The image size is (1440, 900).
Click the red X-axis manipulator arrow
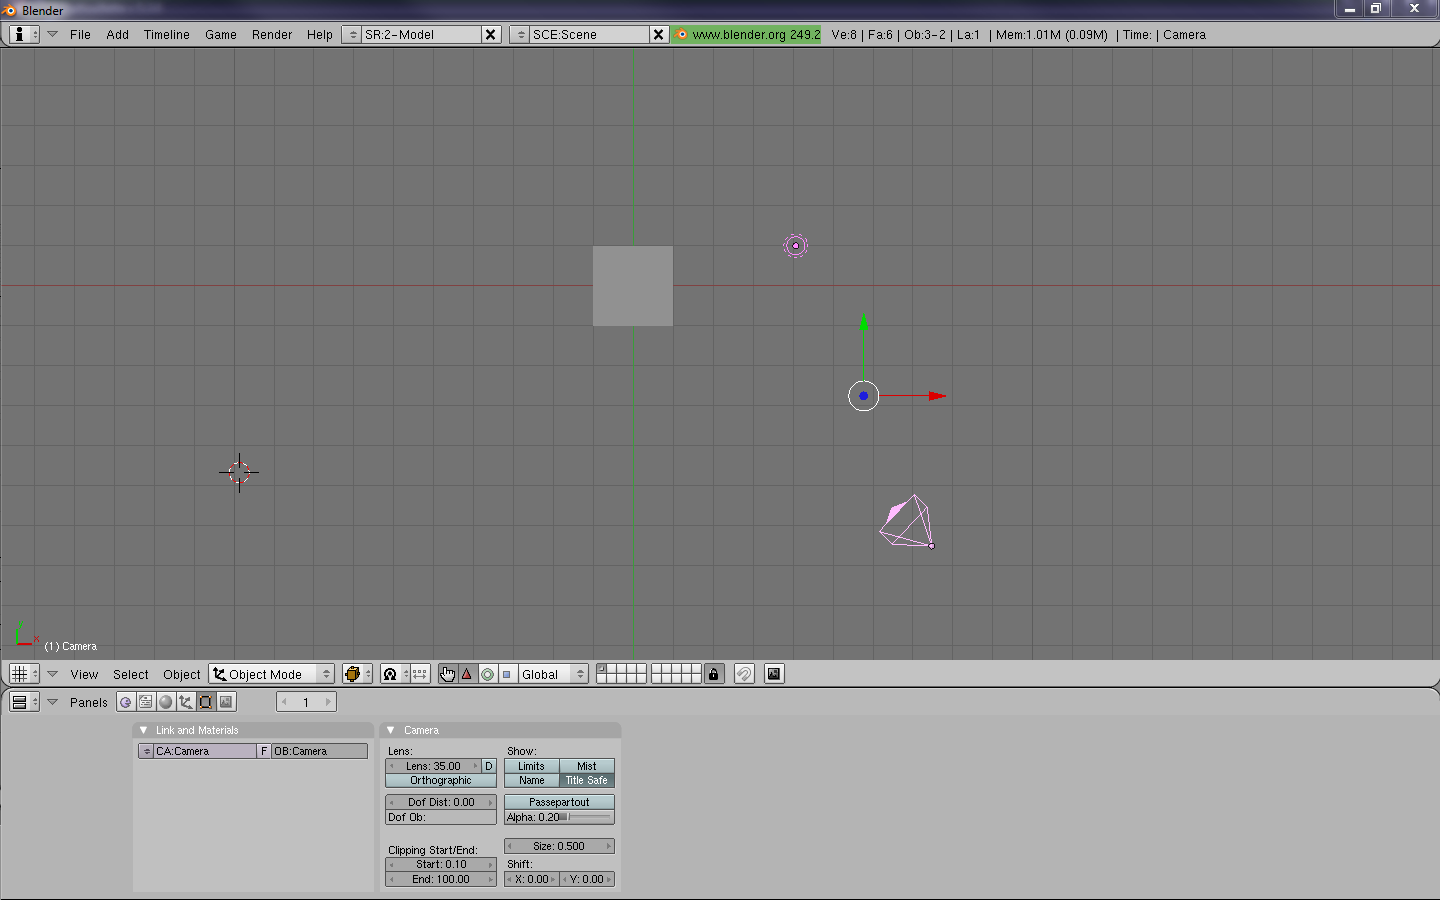(x=937, y=396)
